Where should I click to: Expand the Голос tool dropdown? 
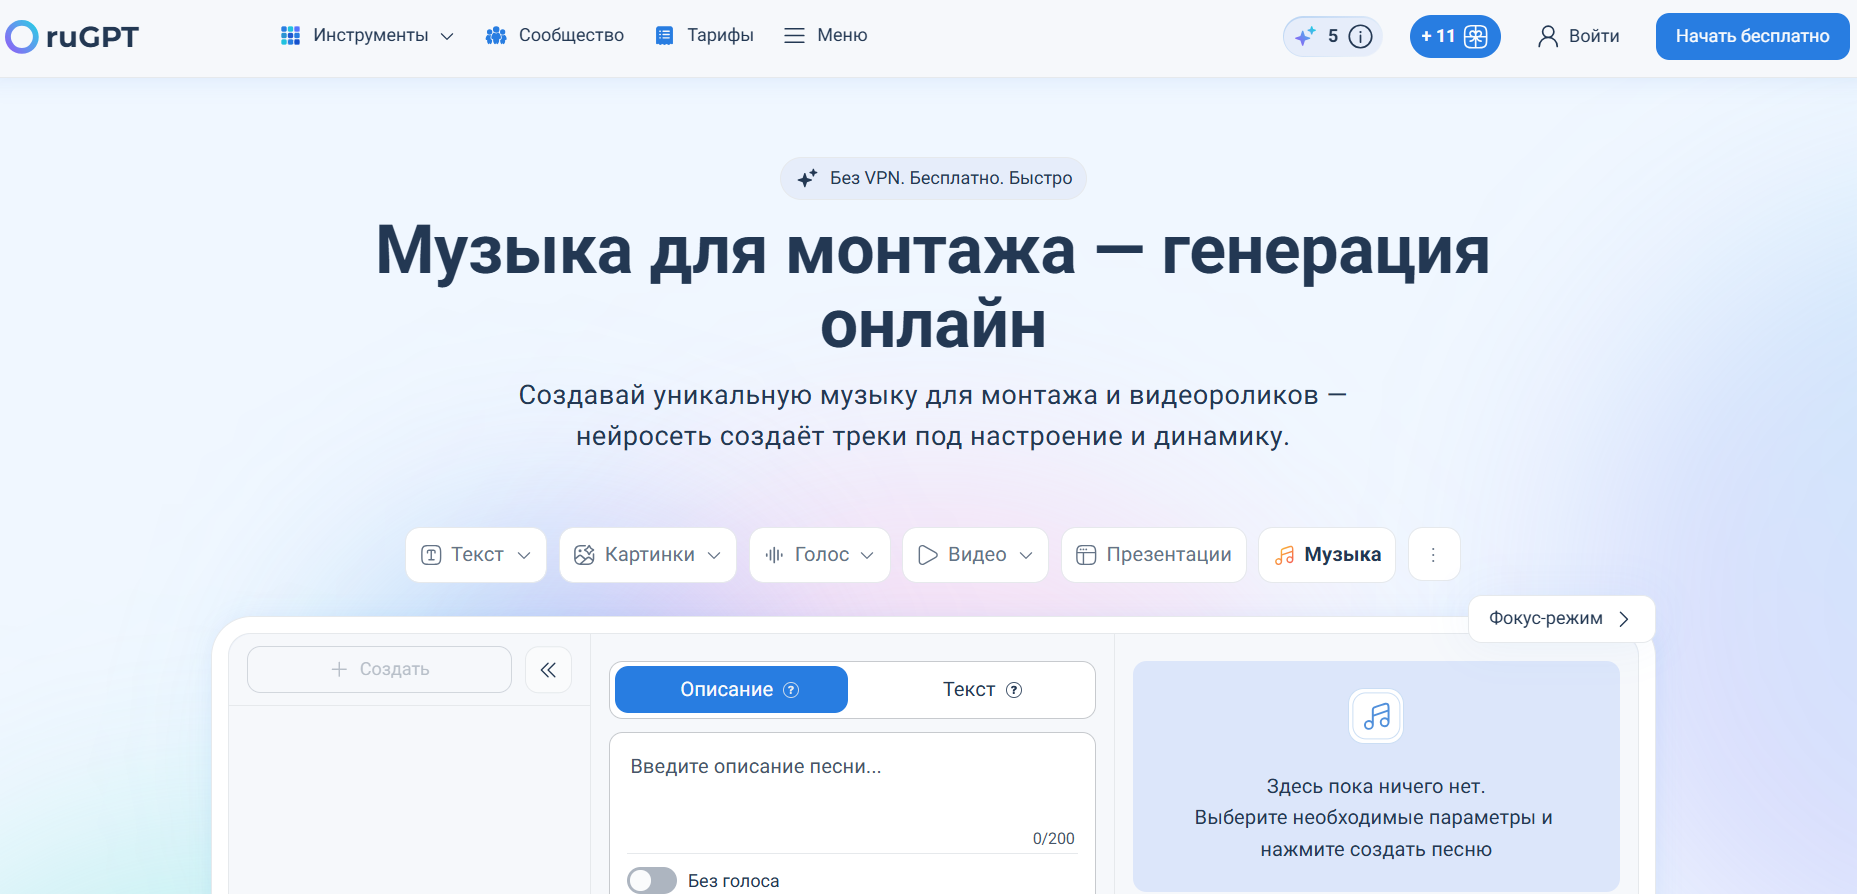[x=820, y=555]
